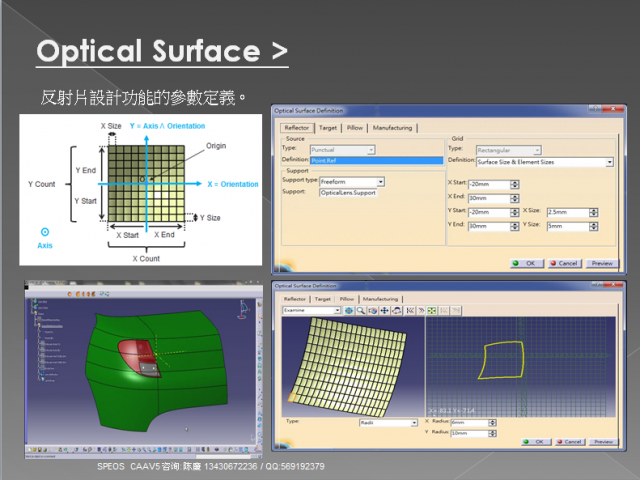This screenshot has width=640, height=480.
Task: Adjust the X Start spinner arrows
Action: [x=514, y=184]
